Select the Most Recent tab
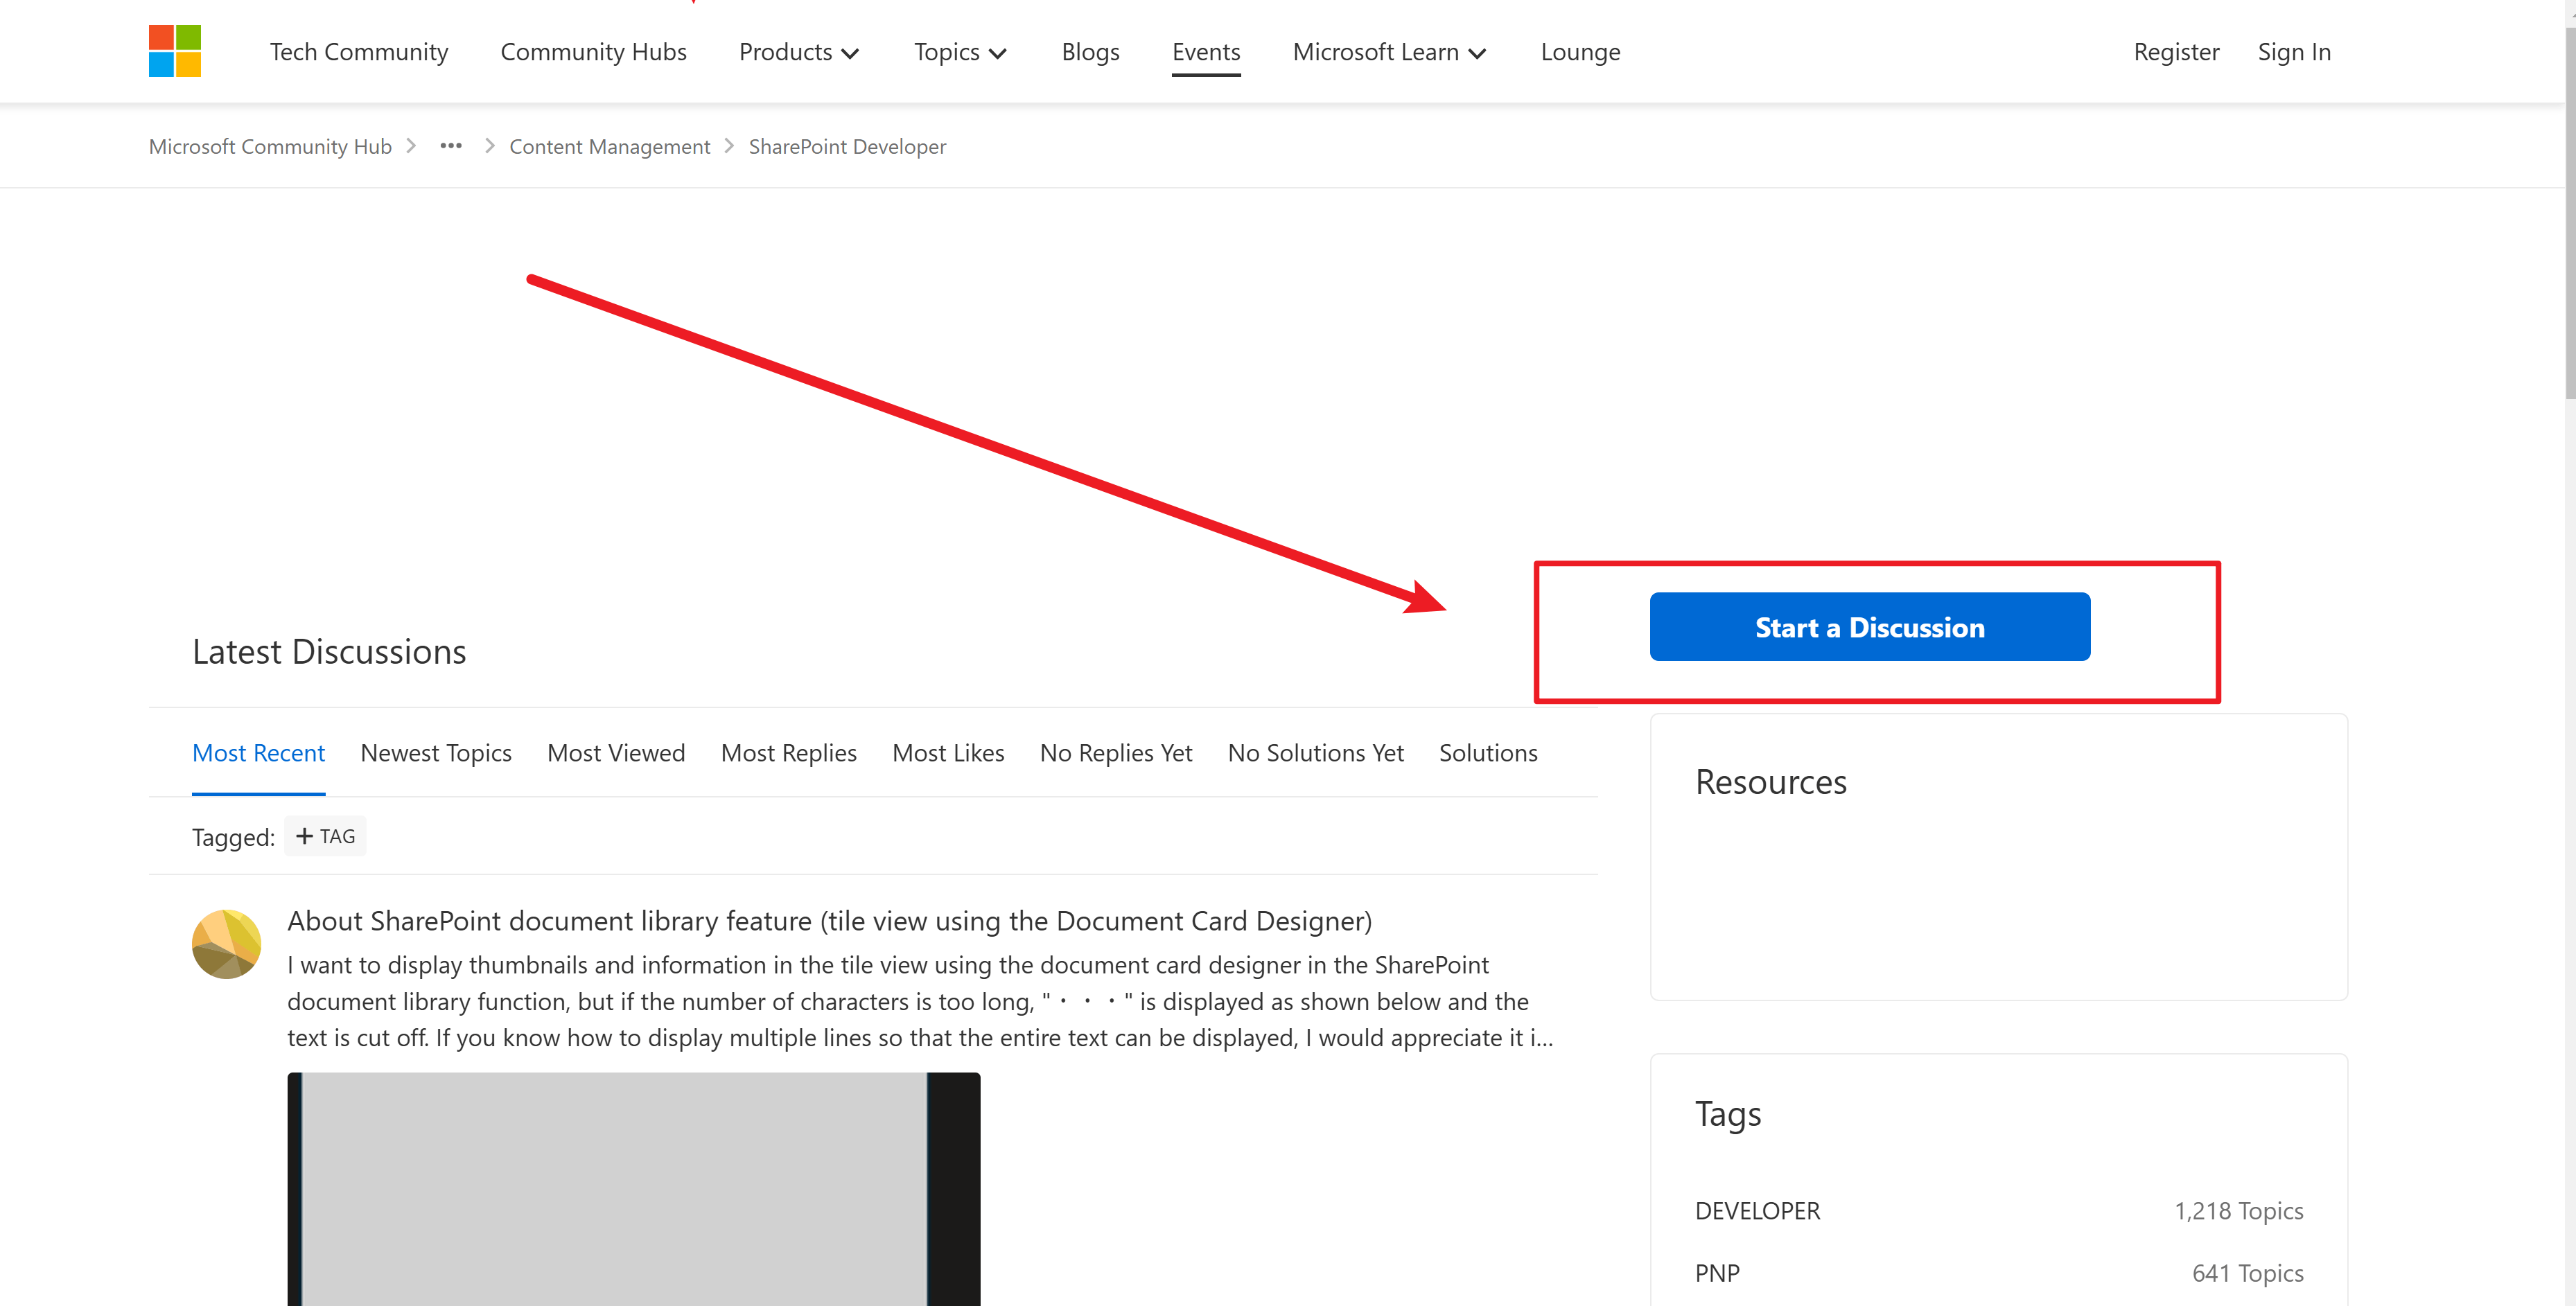Image resolution: width=2576 pixels, height=1306 pixels. coord(258,753)
